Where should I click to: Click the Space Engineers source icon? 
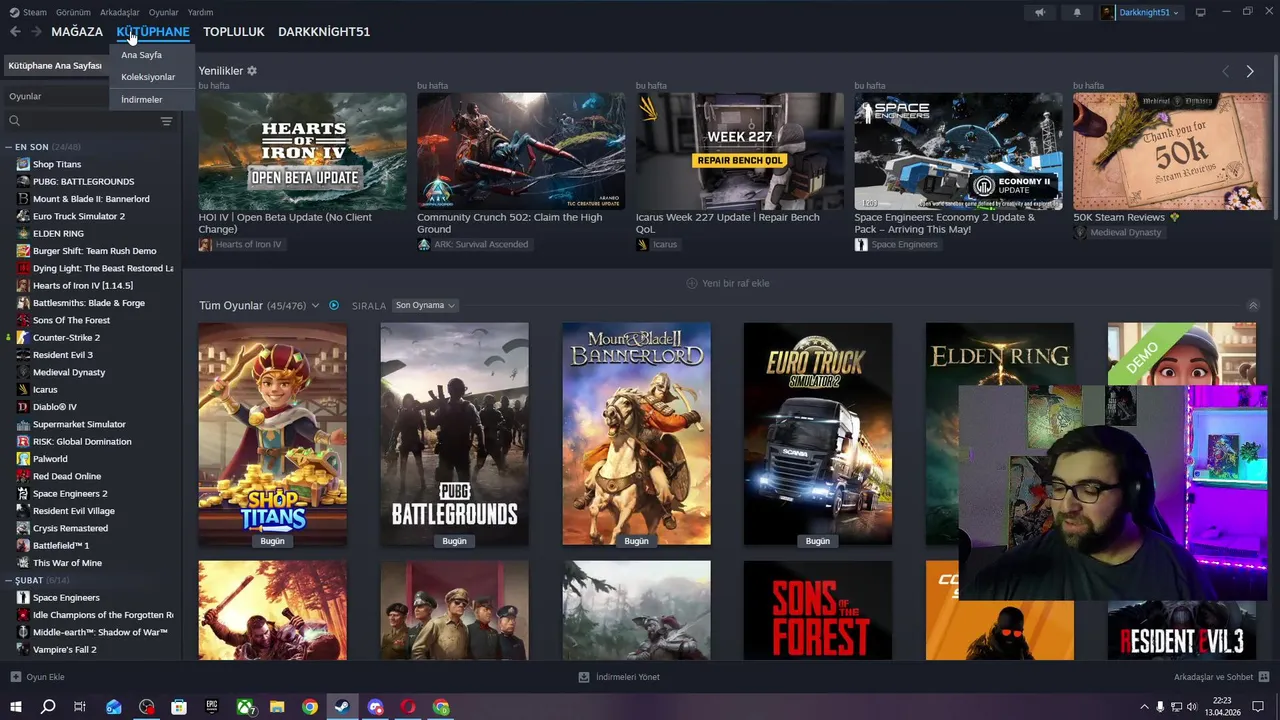(x=861, y=244)
